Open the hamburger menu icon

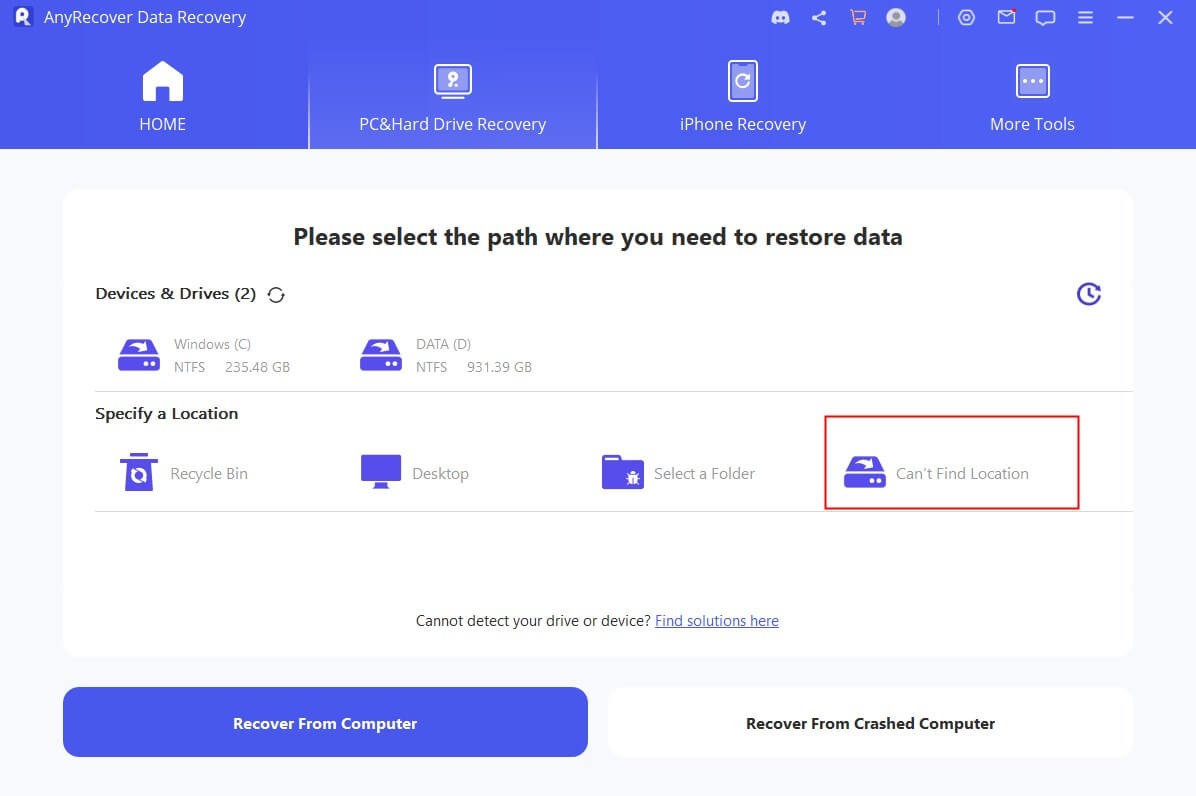click(x=1086, y=17)
